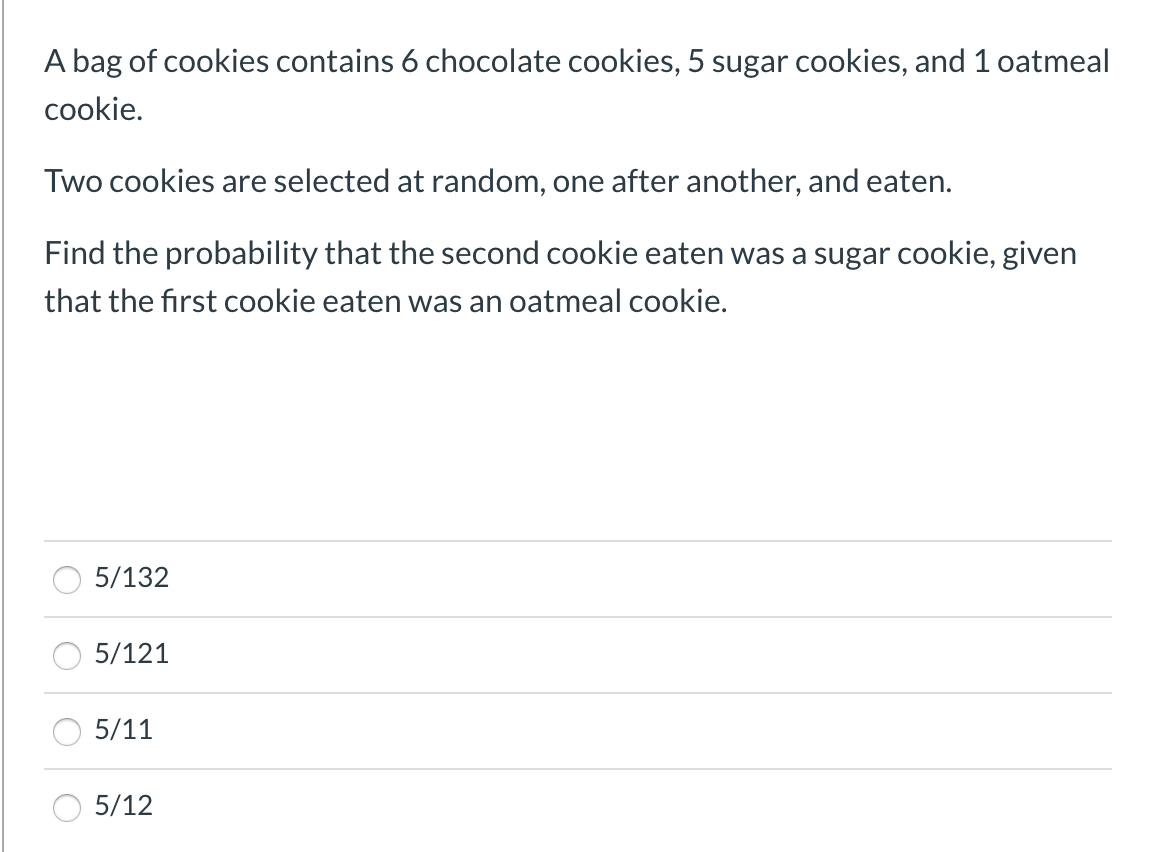The image size is (1152, 852).
Task: Mark the radio circle beside 5/12
Action: click(67, 807)
